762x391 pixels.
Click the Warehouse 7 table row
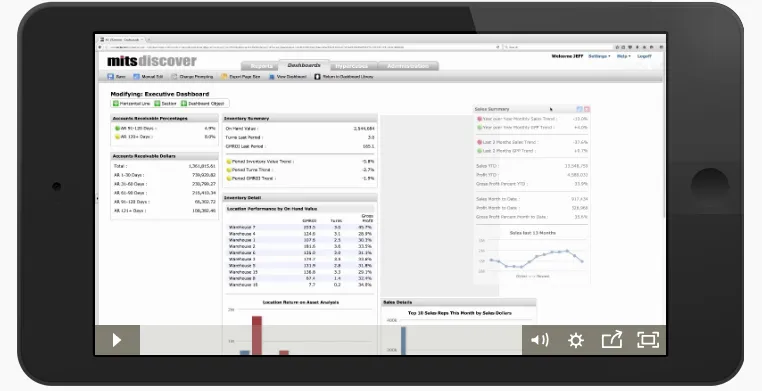300,227
